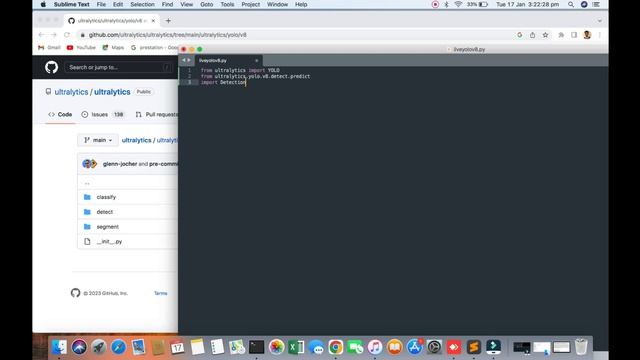Open the File menu
This screenshot has height=360, width=640.
click(x=101, y=4)
